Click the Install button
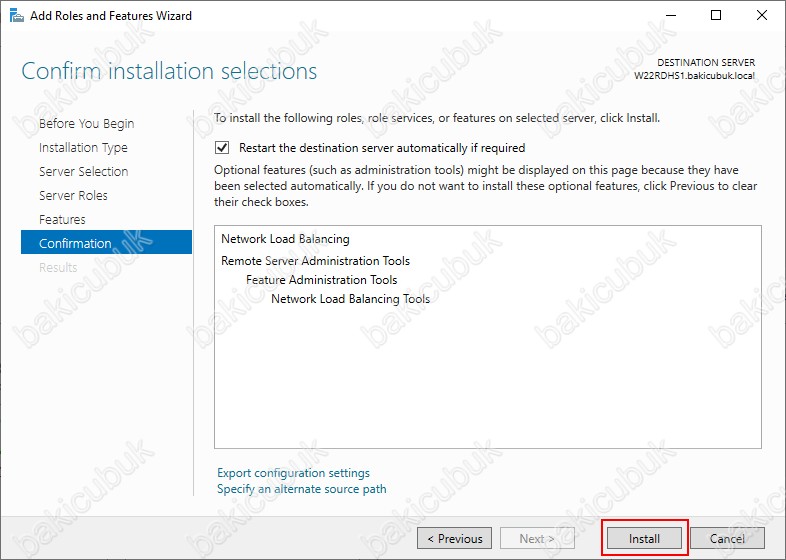786x560 pixels. click(x=644, y=538)
